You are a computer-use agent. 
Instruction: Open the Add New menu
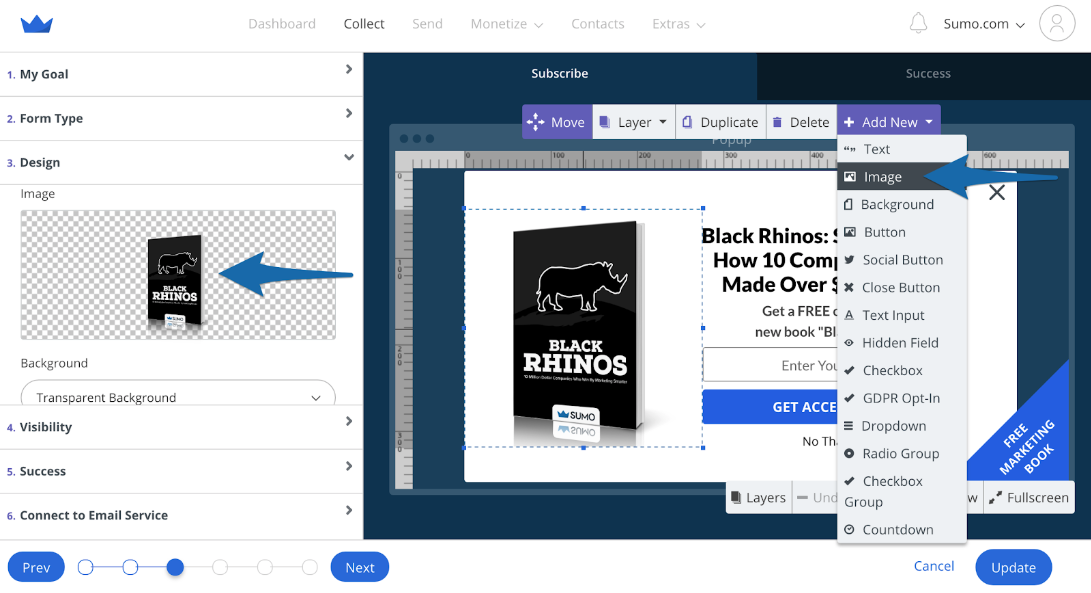click(x=889, y=122)
